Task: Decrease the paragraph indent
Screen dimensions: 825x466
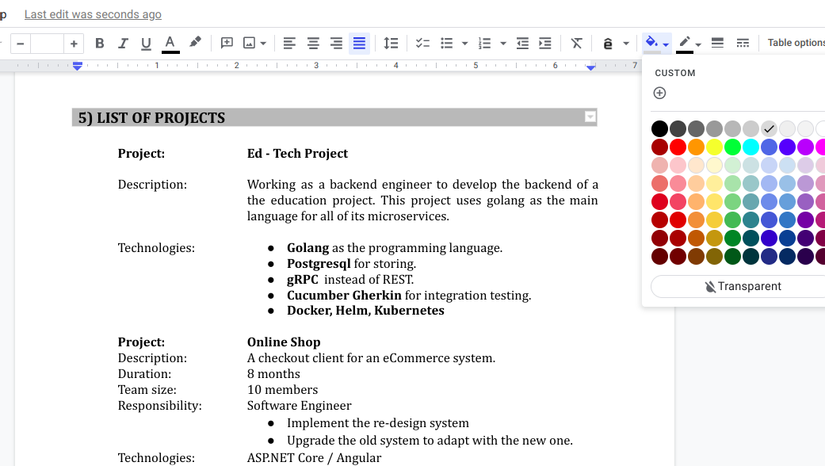Action: click(522, 43)
